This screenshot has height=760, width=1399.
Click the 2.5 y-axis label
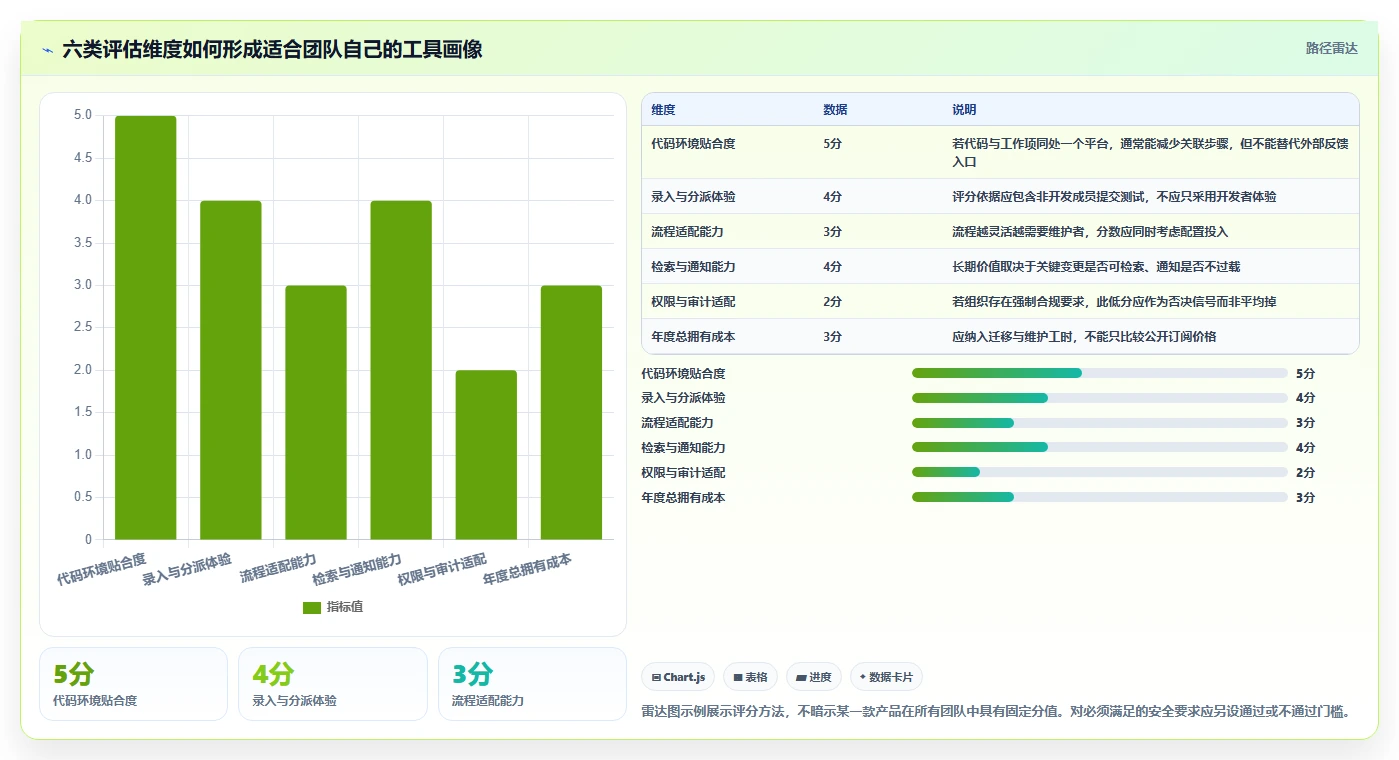click(x=83, y=328)
